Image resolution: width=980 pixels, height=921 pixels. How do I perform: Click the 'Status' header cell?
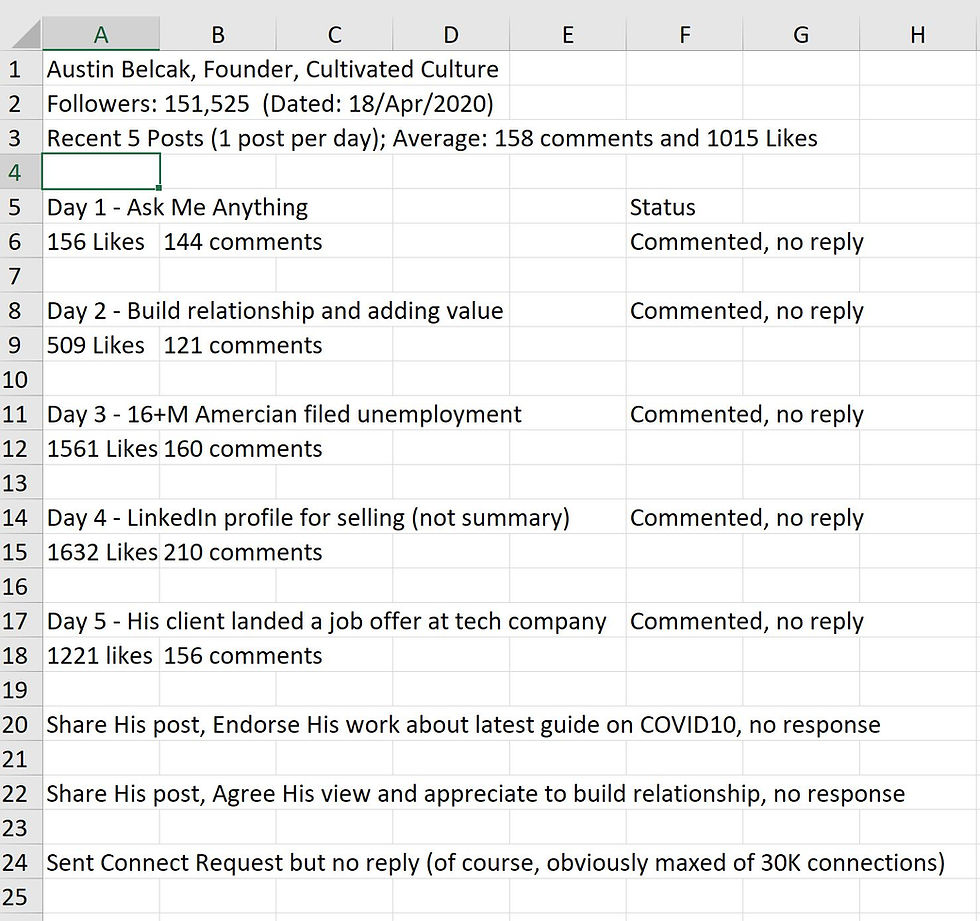[x=662, y=207]
